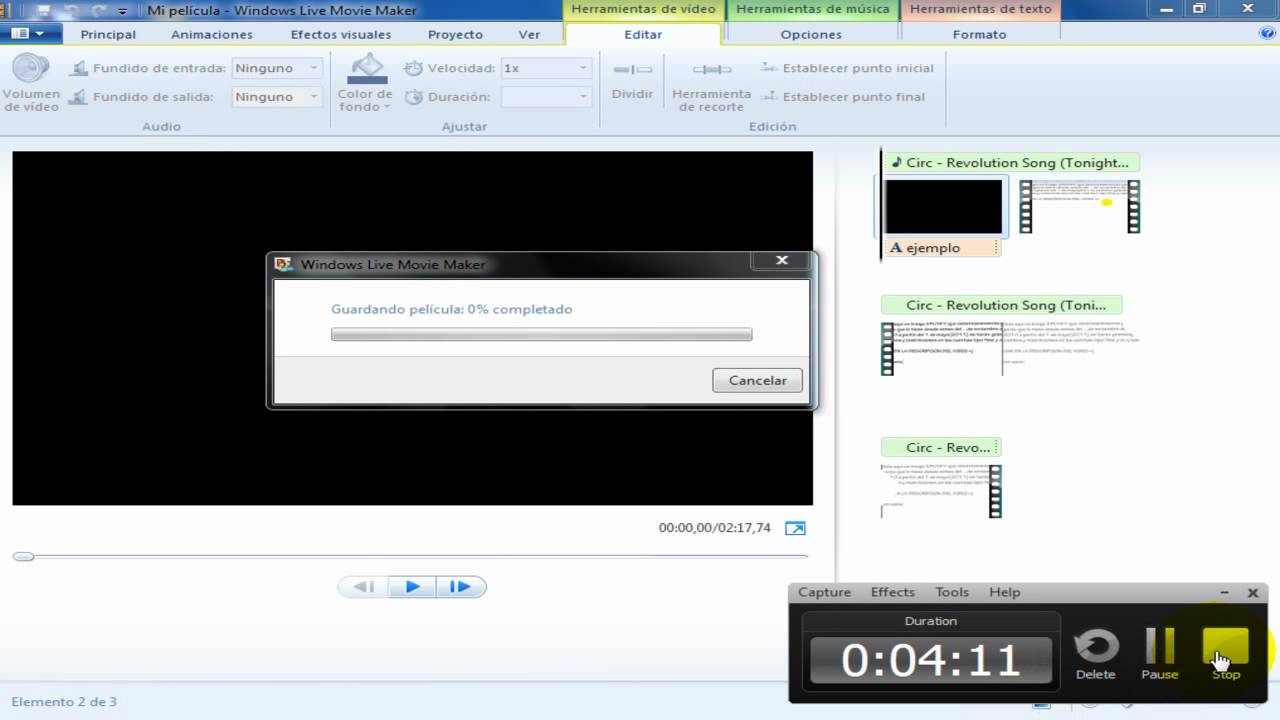
Task: Click the saving progress bar in dialog
Action: (541, 335)
